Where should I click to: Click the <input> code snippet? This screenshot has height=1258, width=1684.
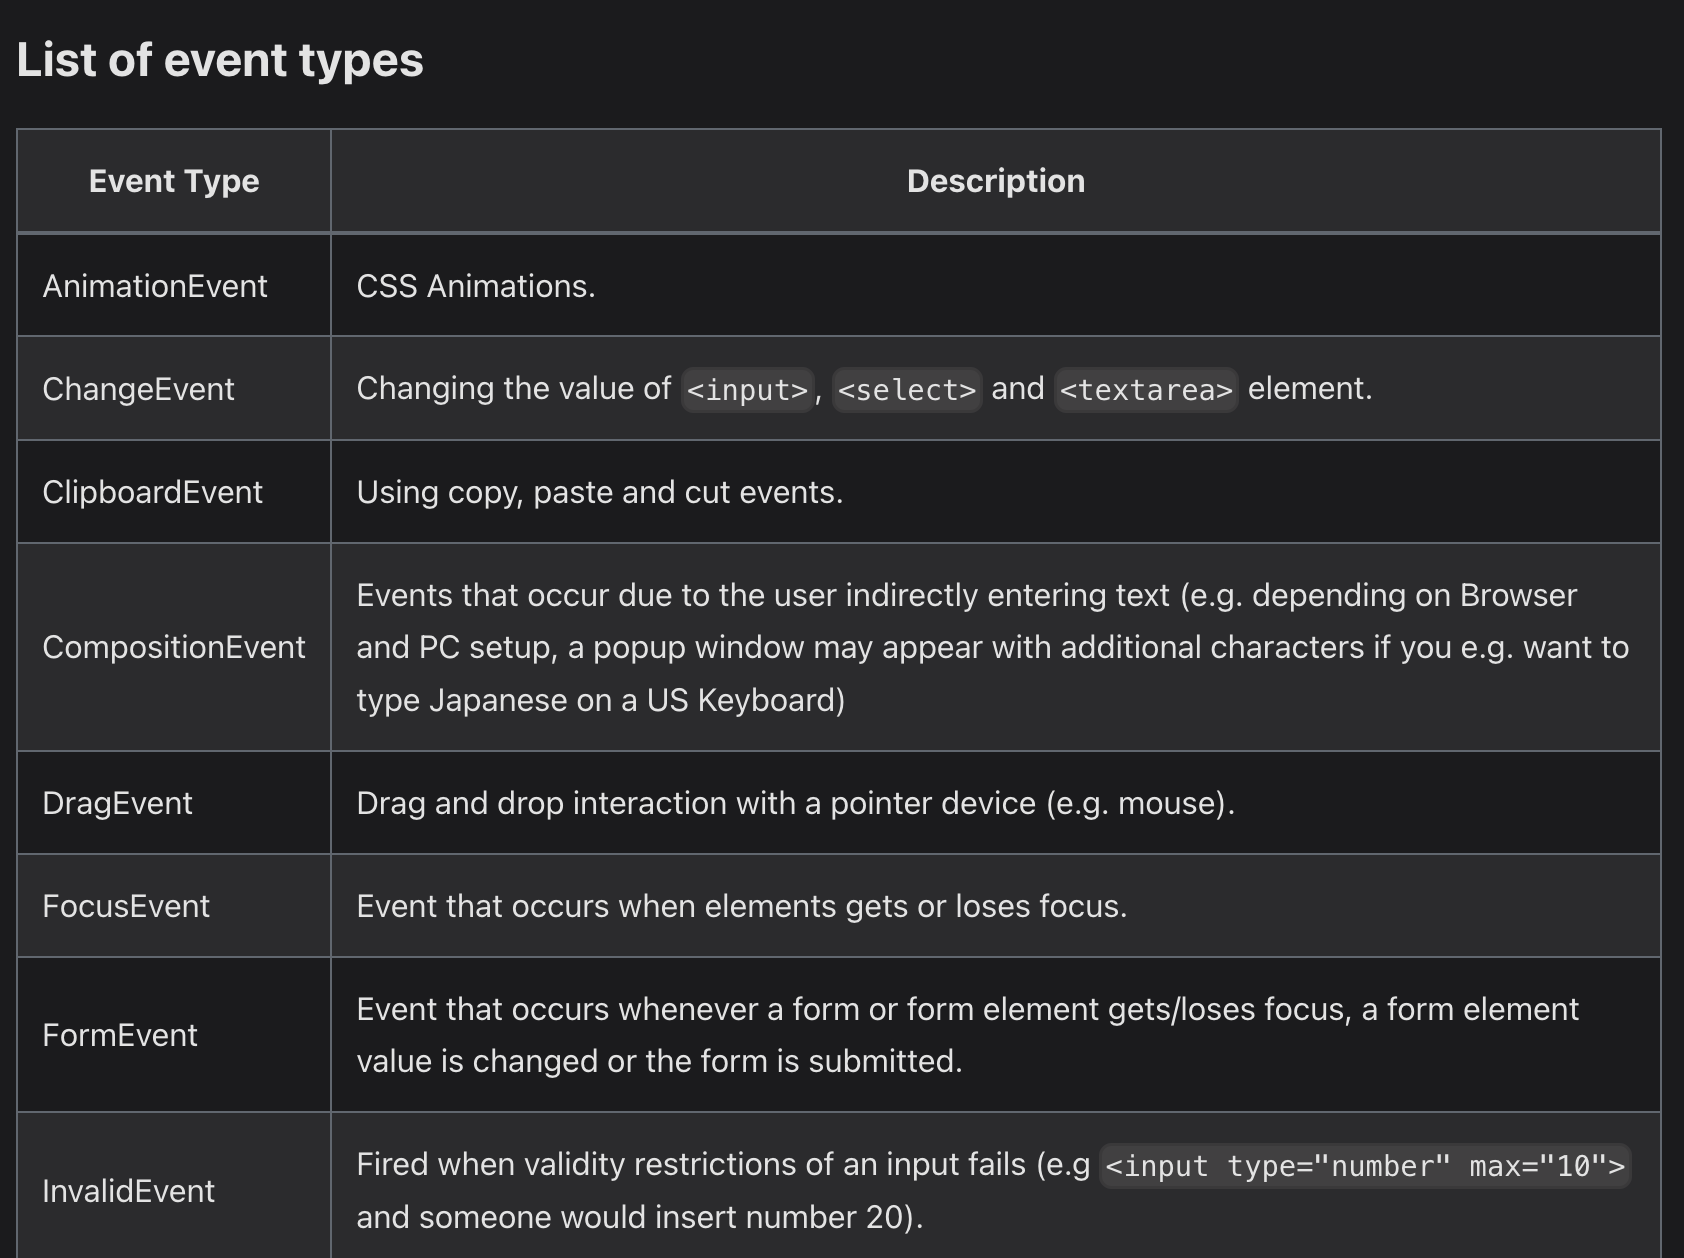coord(747,389)
